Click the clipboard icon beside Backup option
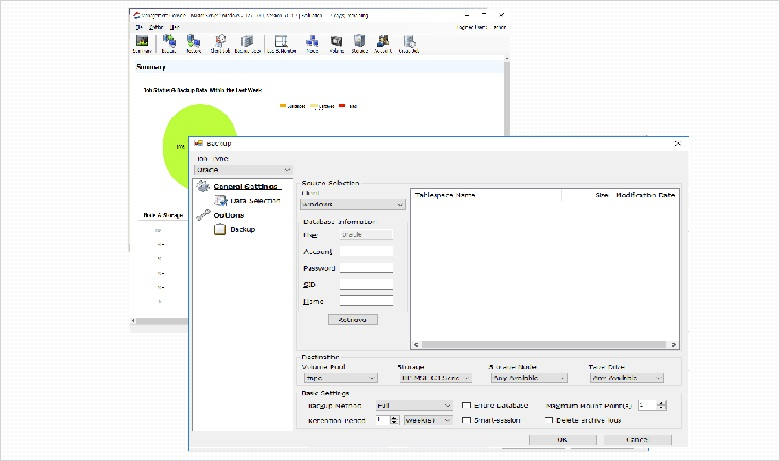The width and height of the screenshot is (780, 461). (x=220, y=229)
